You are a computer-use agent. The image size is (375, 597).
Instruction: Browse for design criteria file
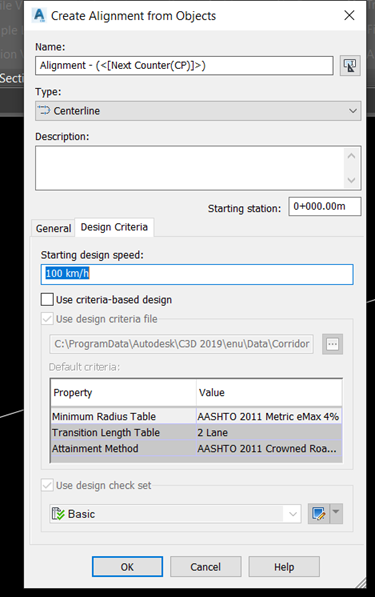point(332,344)
